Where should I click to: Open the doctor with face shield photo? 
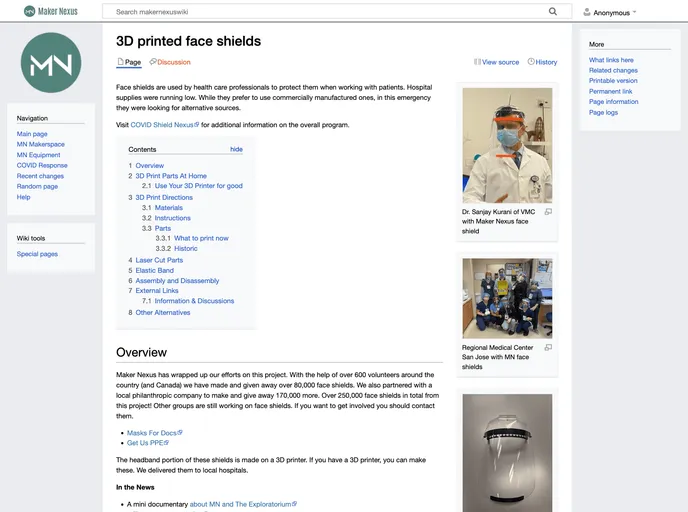(x=507, y=145)
